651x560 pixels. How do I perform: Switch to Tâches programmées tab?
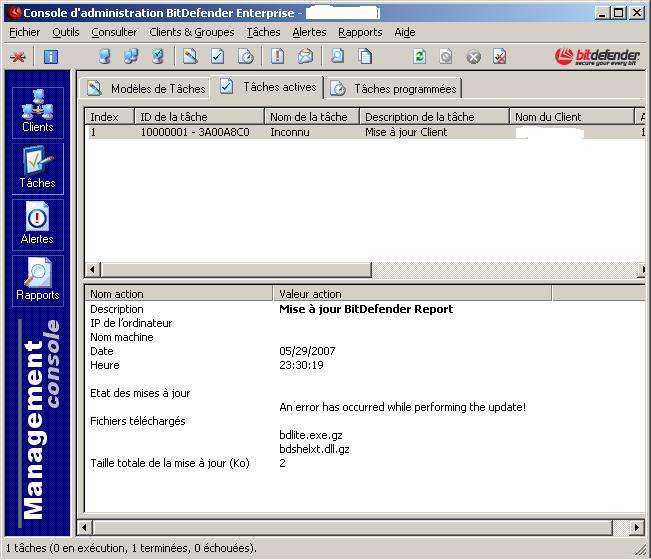[393, 88]
